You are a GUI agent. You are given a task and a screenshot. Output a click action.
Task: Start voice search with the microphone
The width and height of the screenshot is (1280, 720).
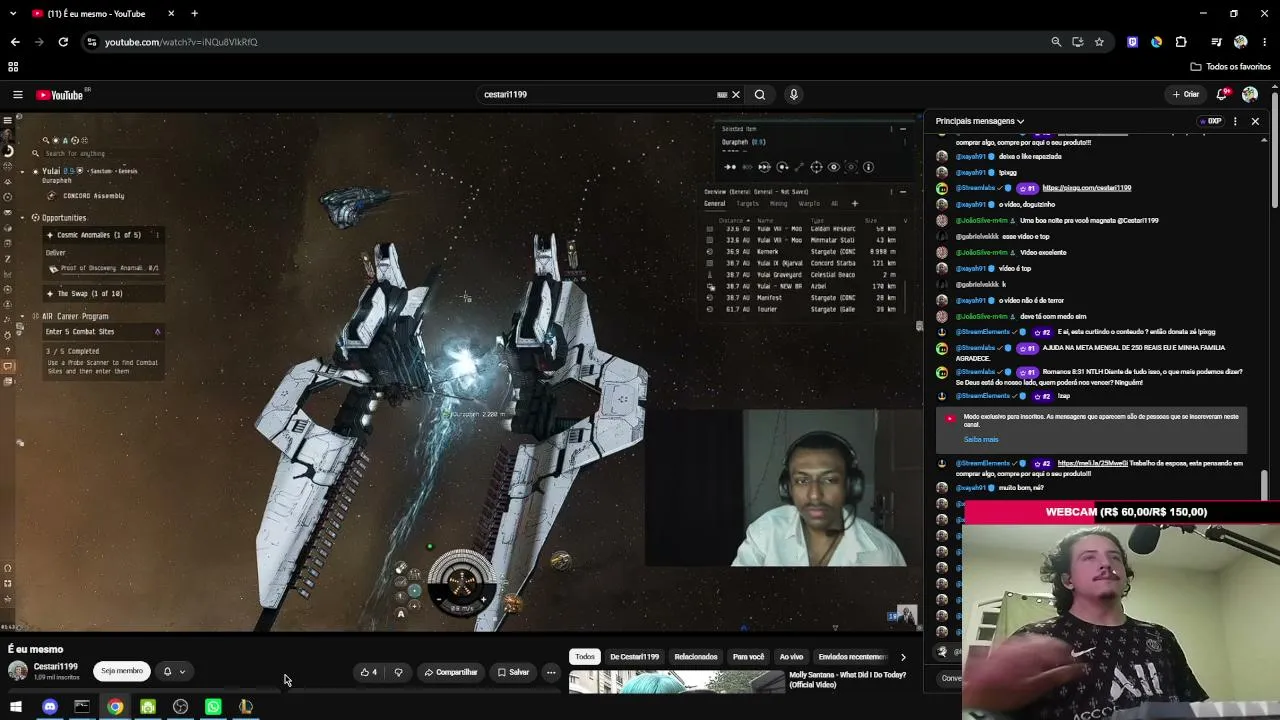[x=794, y=95]
